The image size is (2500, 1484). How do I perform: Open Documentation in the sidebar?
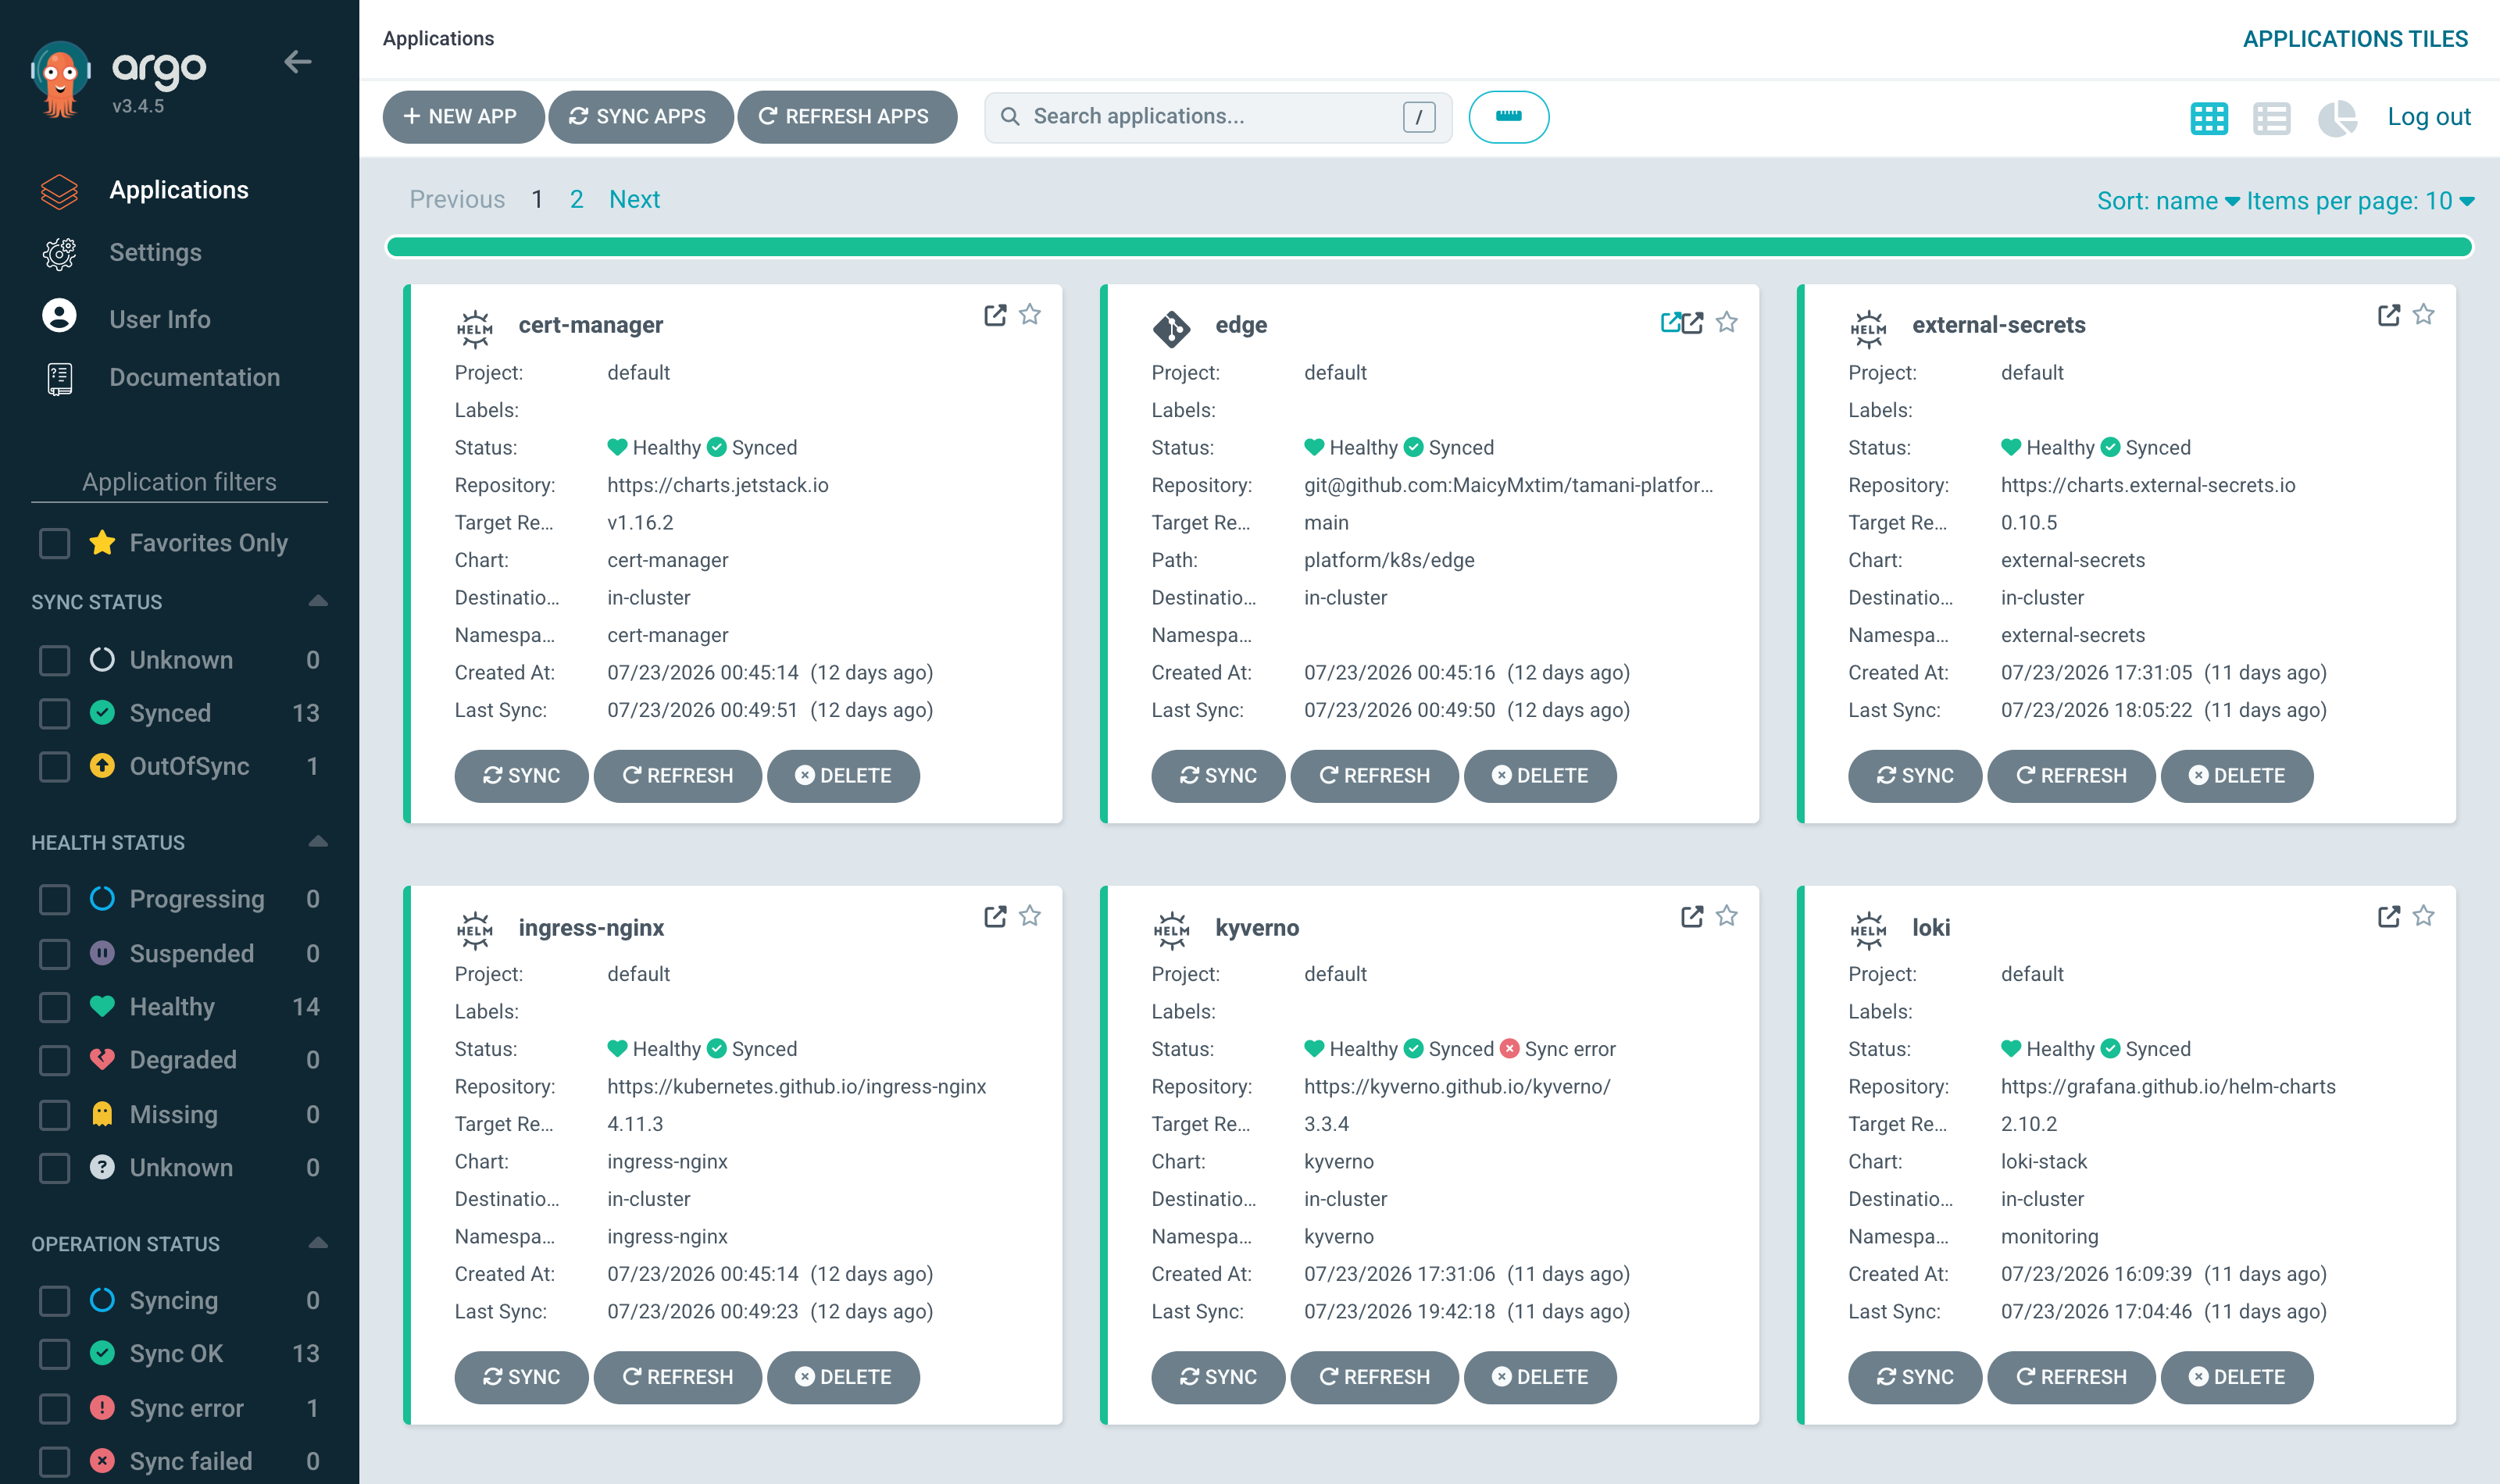click(194, 377)
